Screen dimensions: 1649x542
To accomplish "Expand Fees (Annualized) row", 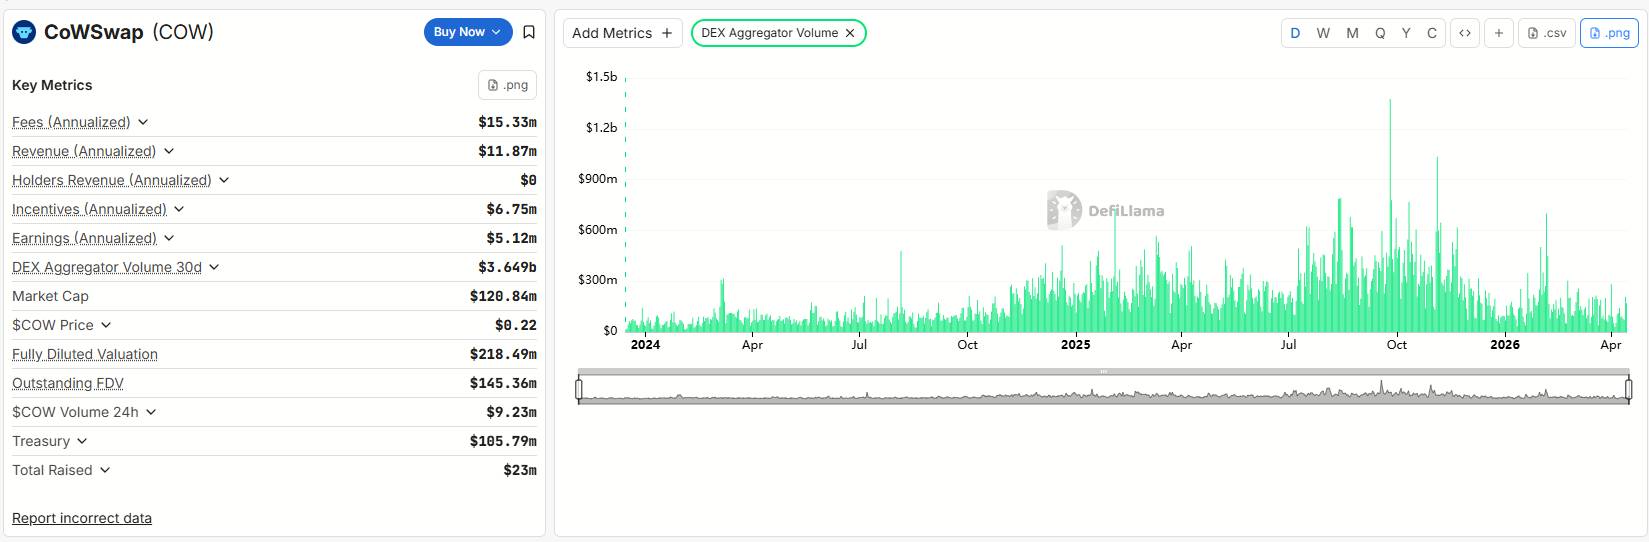I will click(x=143, y=122).
